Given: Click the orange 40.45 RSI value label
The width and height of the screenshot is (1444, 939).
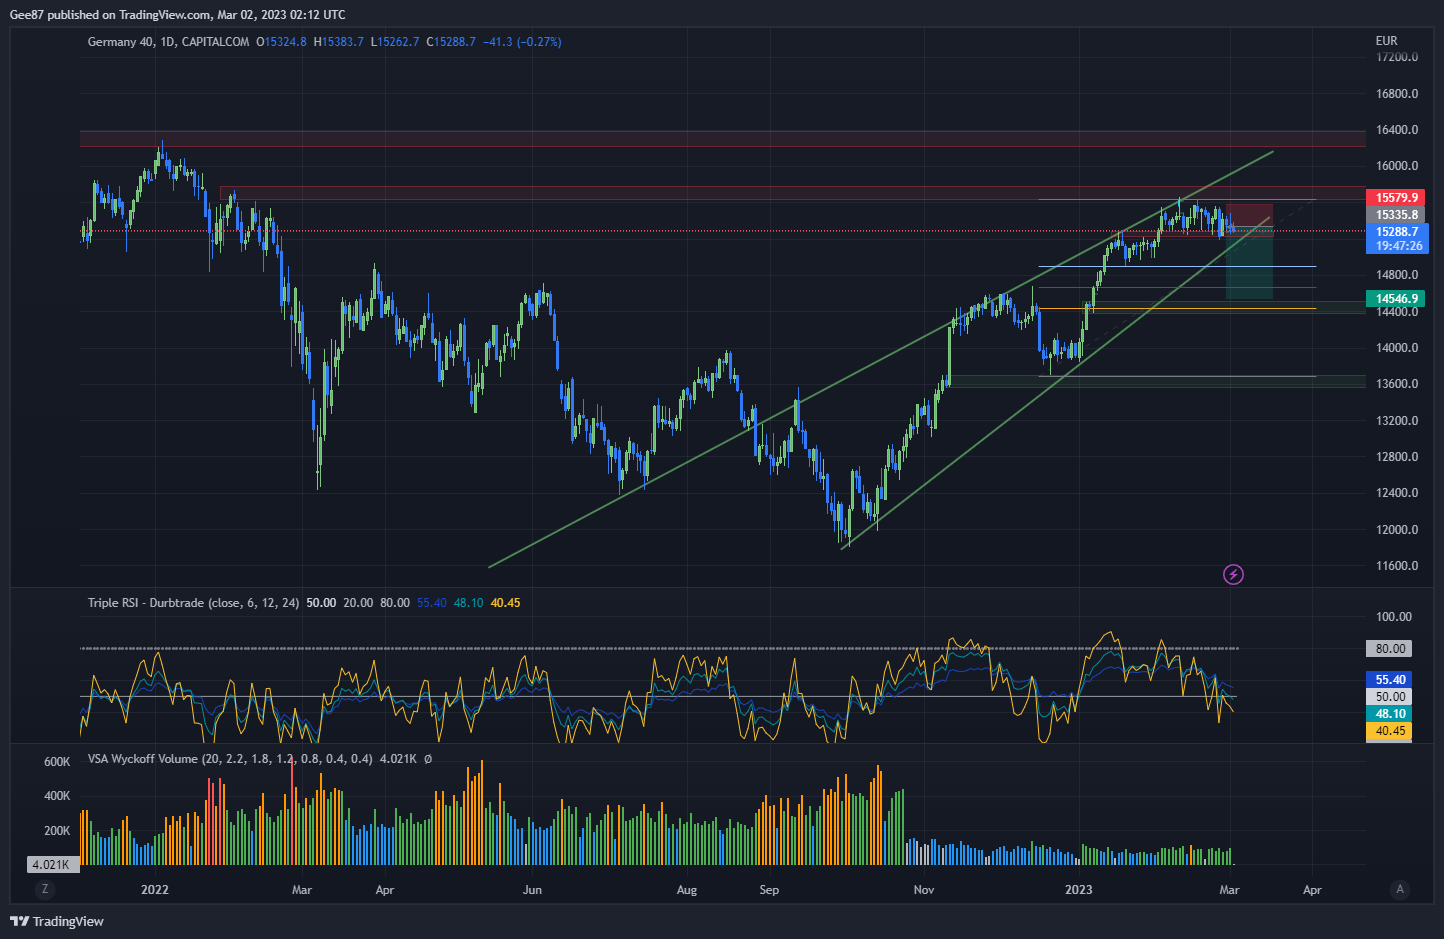Looking at the screenshot, I should (x=1390, y=731).
